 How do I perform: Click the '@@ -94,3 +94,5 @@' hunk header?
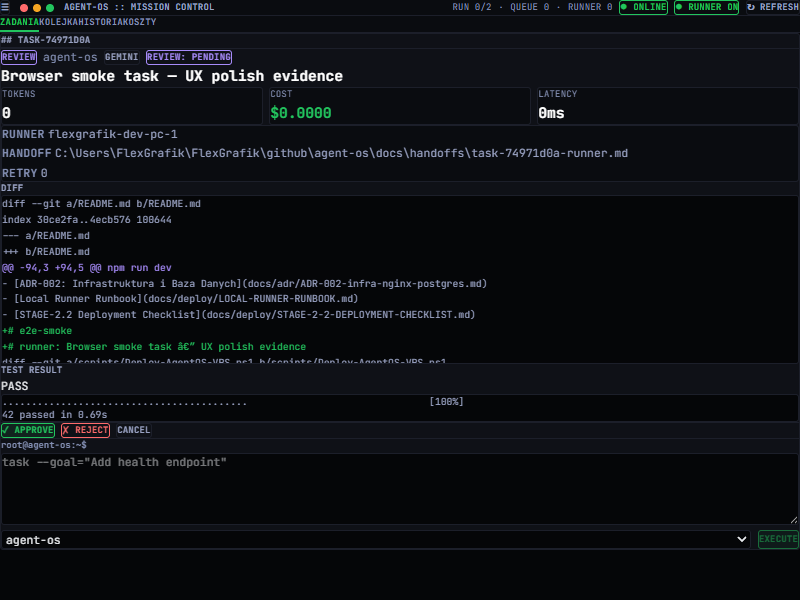tap(87, 268)
